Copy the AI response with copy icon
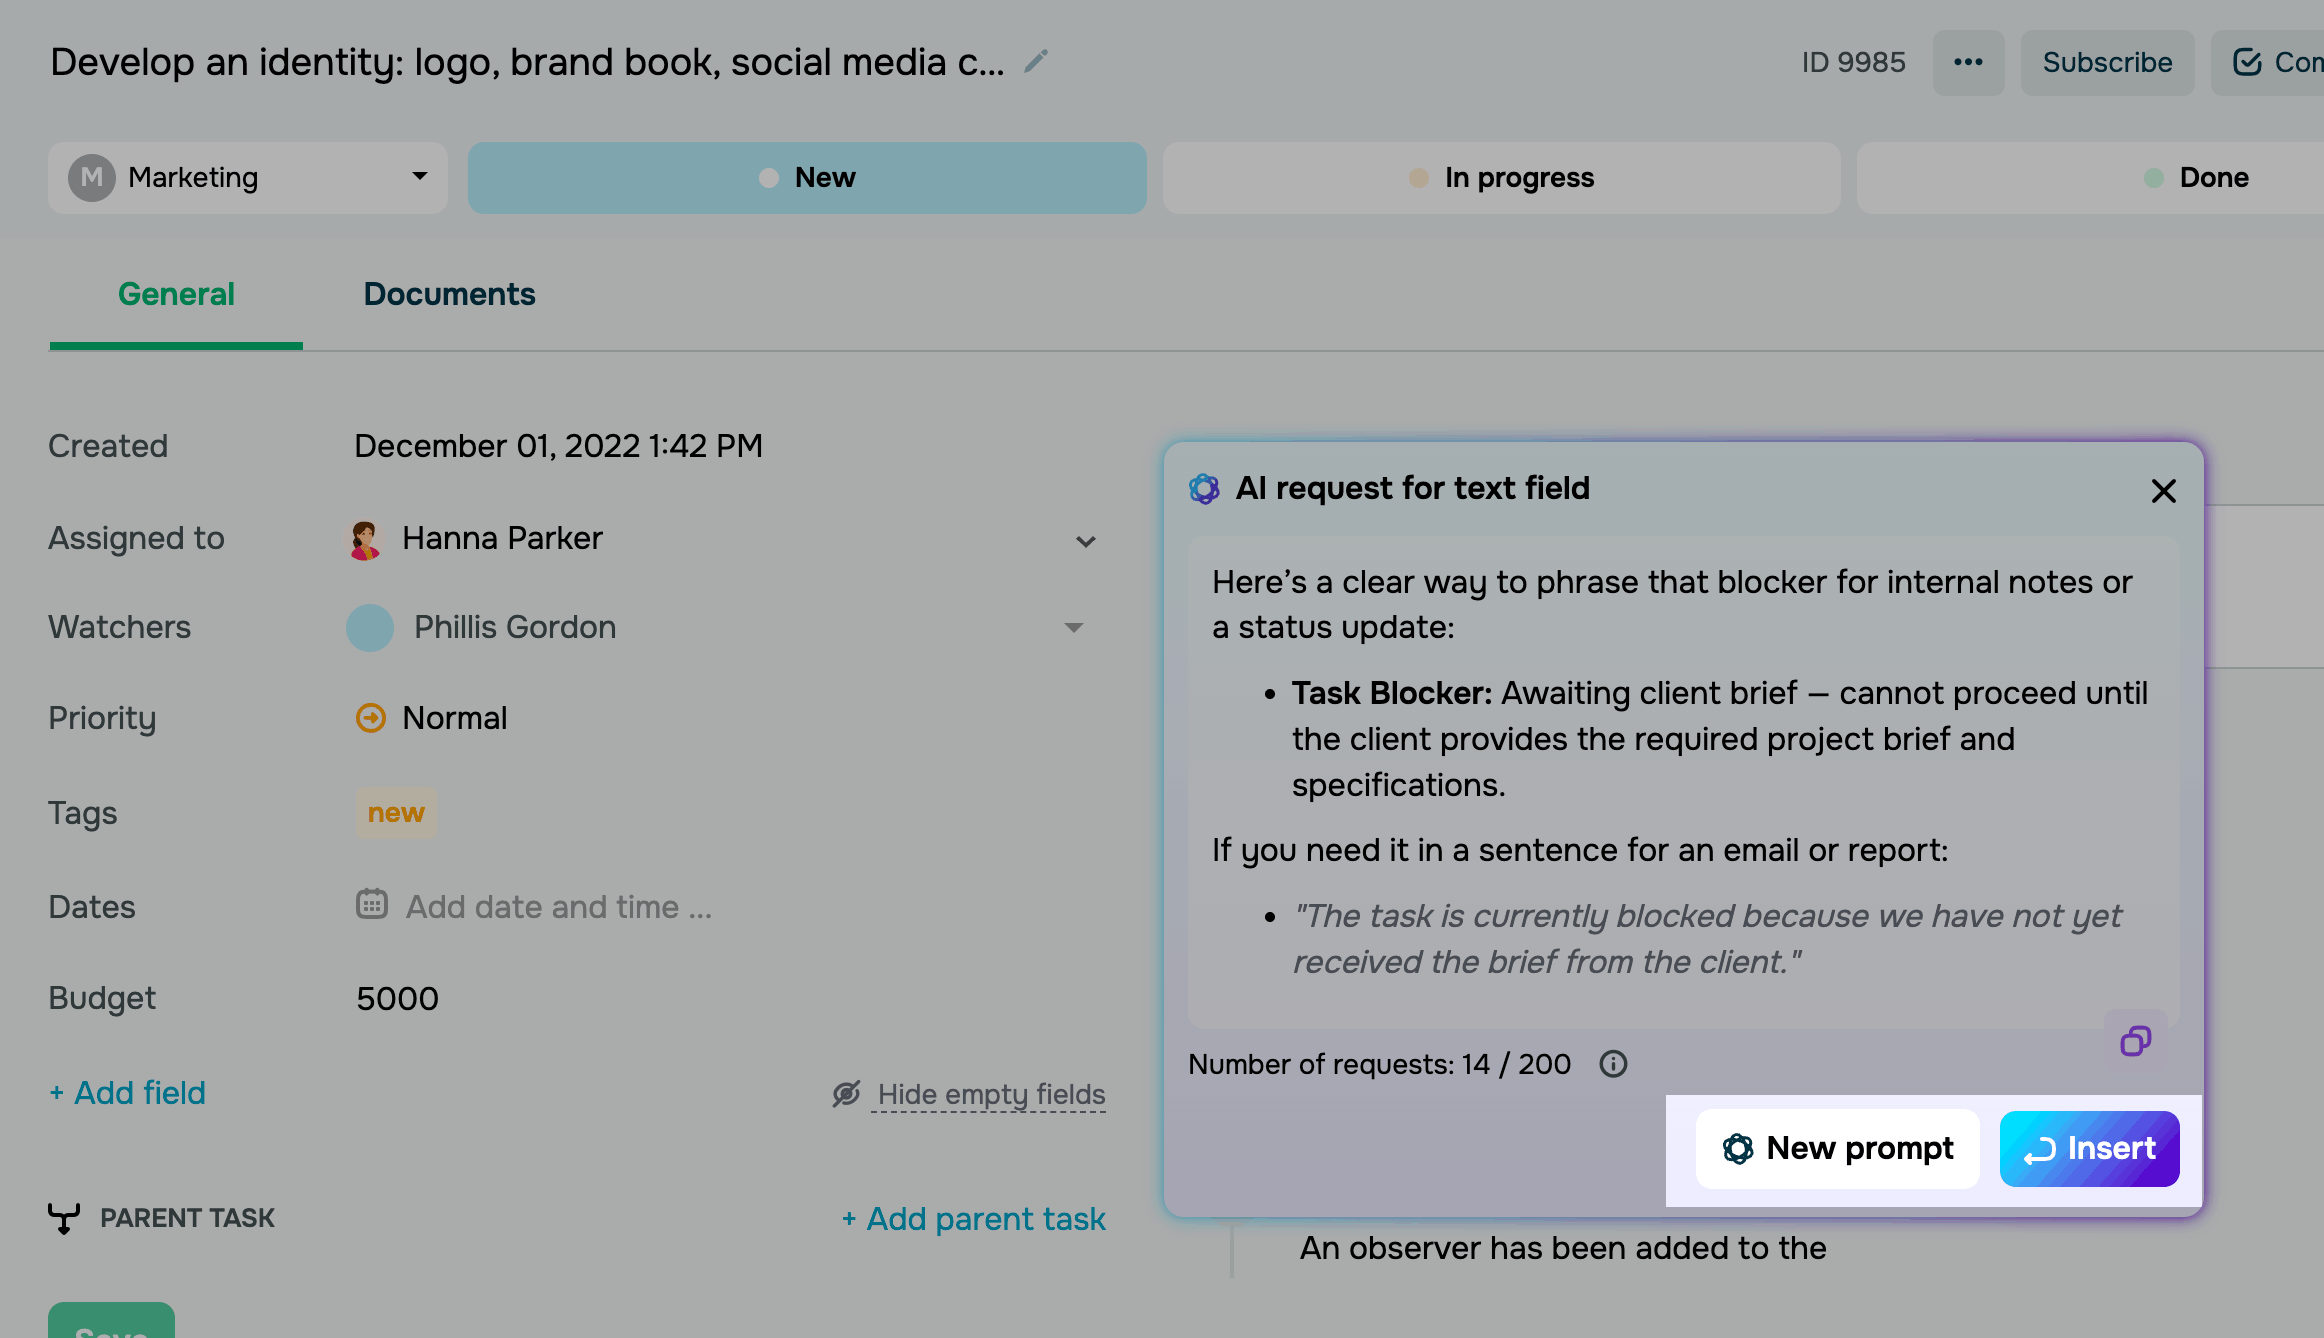Screen dimensions: 2324x1338 pos(2135,1041)
